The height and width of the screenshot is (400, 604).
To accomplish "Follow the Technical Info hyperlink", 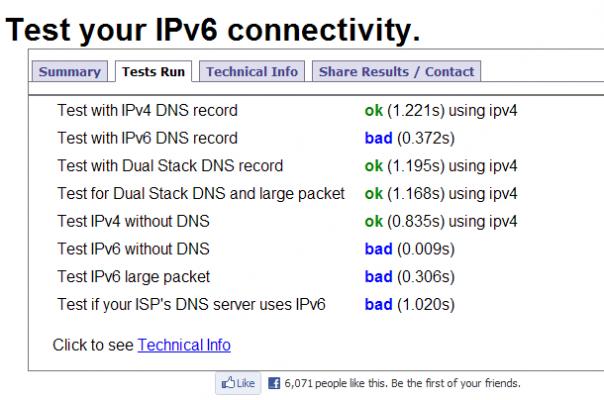I will coord(184,345).
